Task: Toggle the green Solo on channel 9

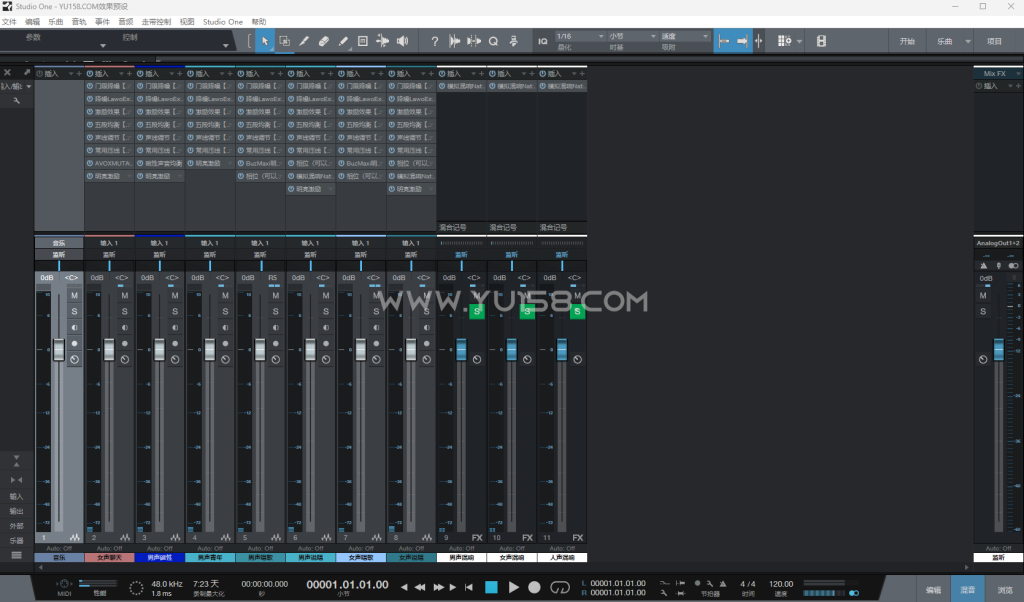Action: [477, 312]
